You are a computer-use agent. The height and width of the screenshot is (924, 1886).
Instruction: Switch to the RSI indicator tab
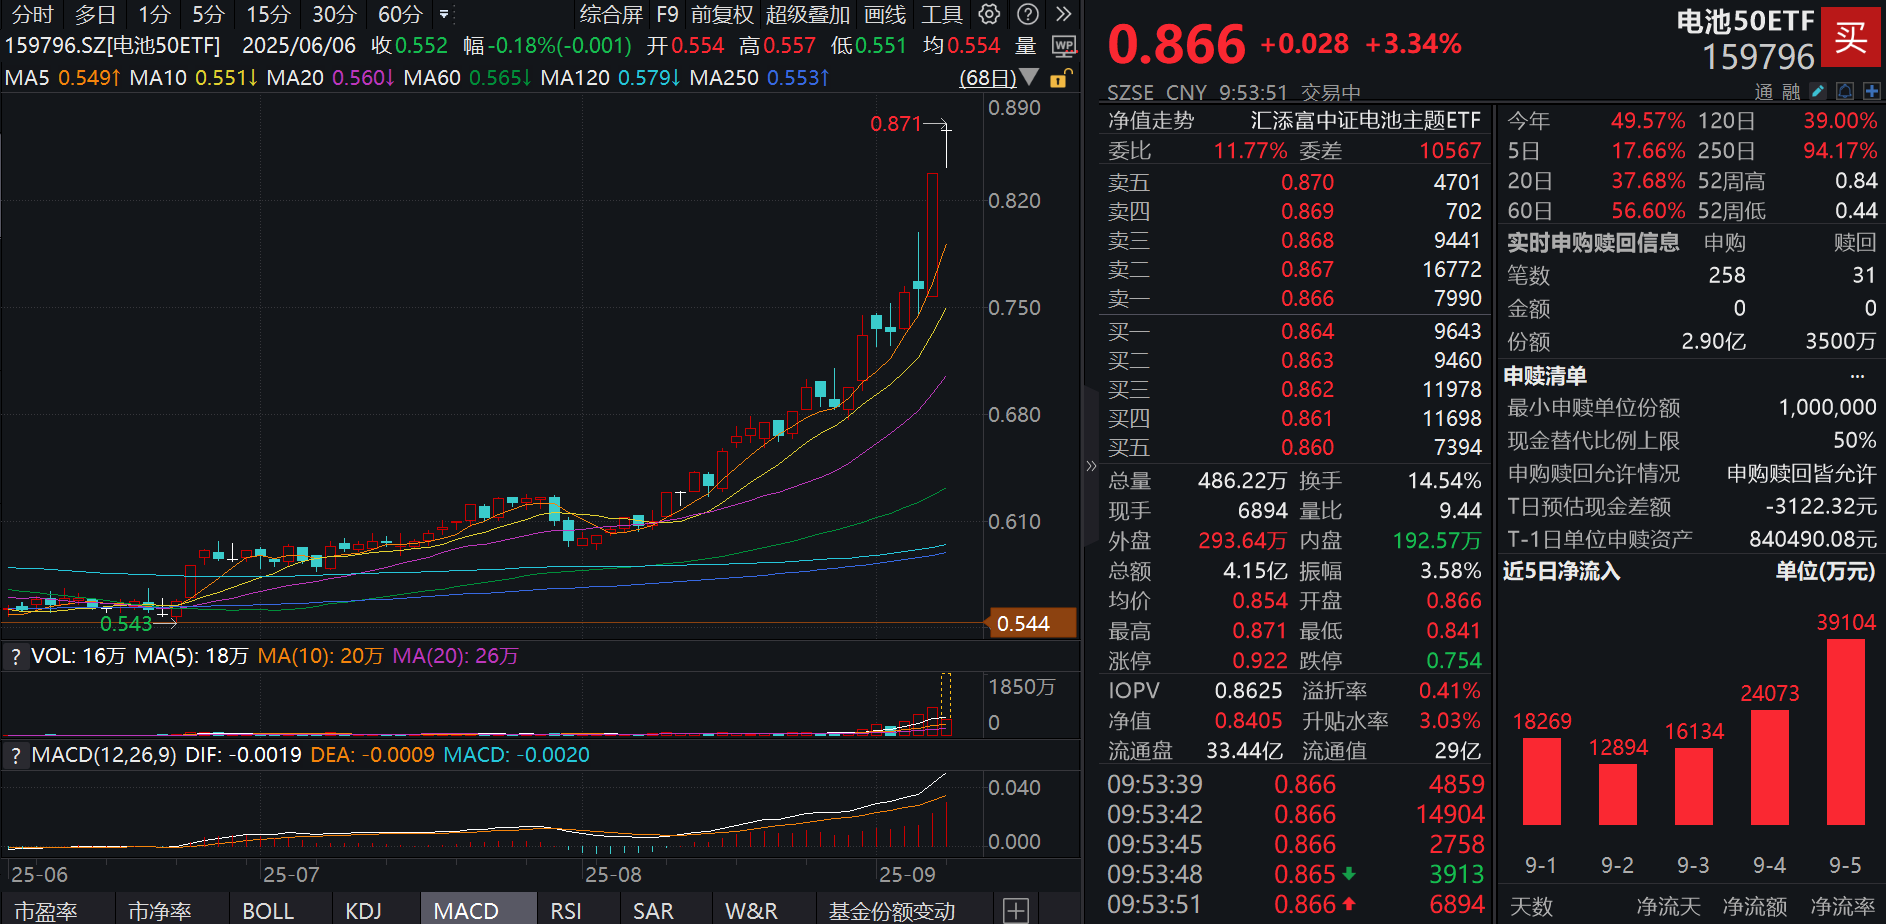tap(566, 911)
